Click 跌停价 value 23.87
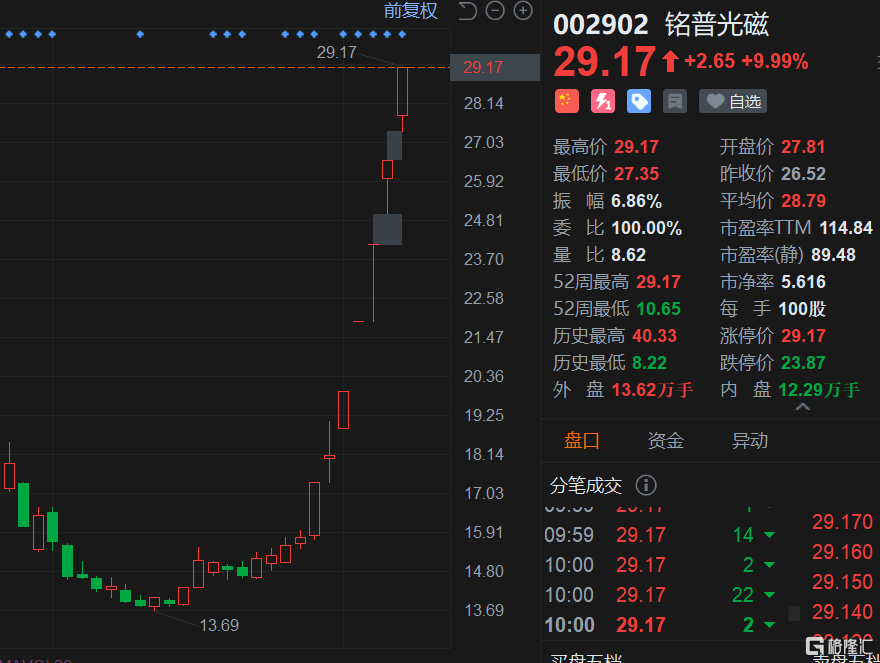 click(803, 363)
